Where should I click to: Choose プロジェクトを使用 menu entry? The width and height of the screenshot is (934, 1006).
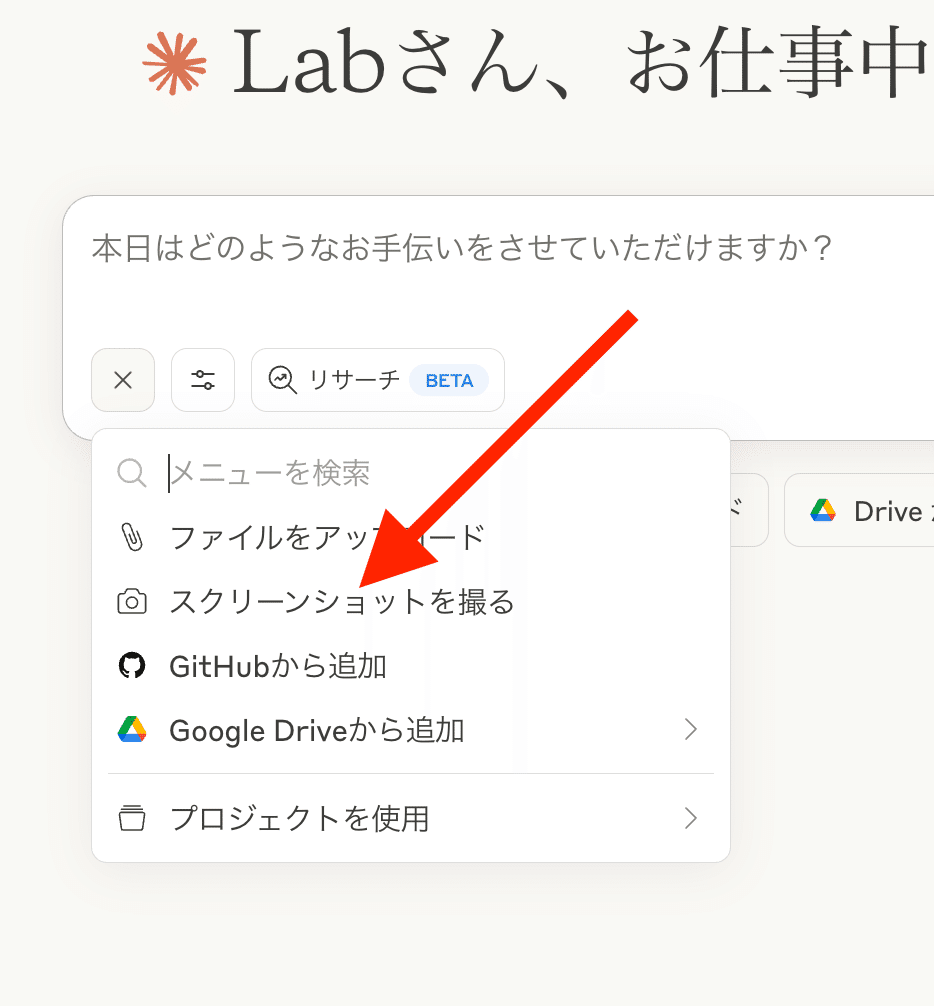(x=299, y=819)
